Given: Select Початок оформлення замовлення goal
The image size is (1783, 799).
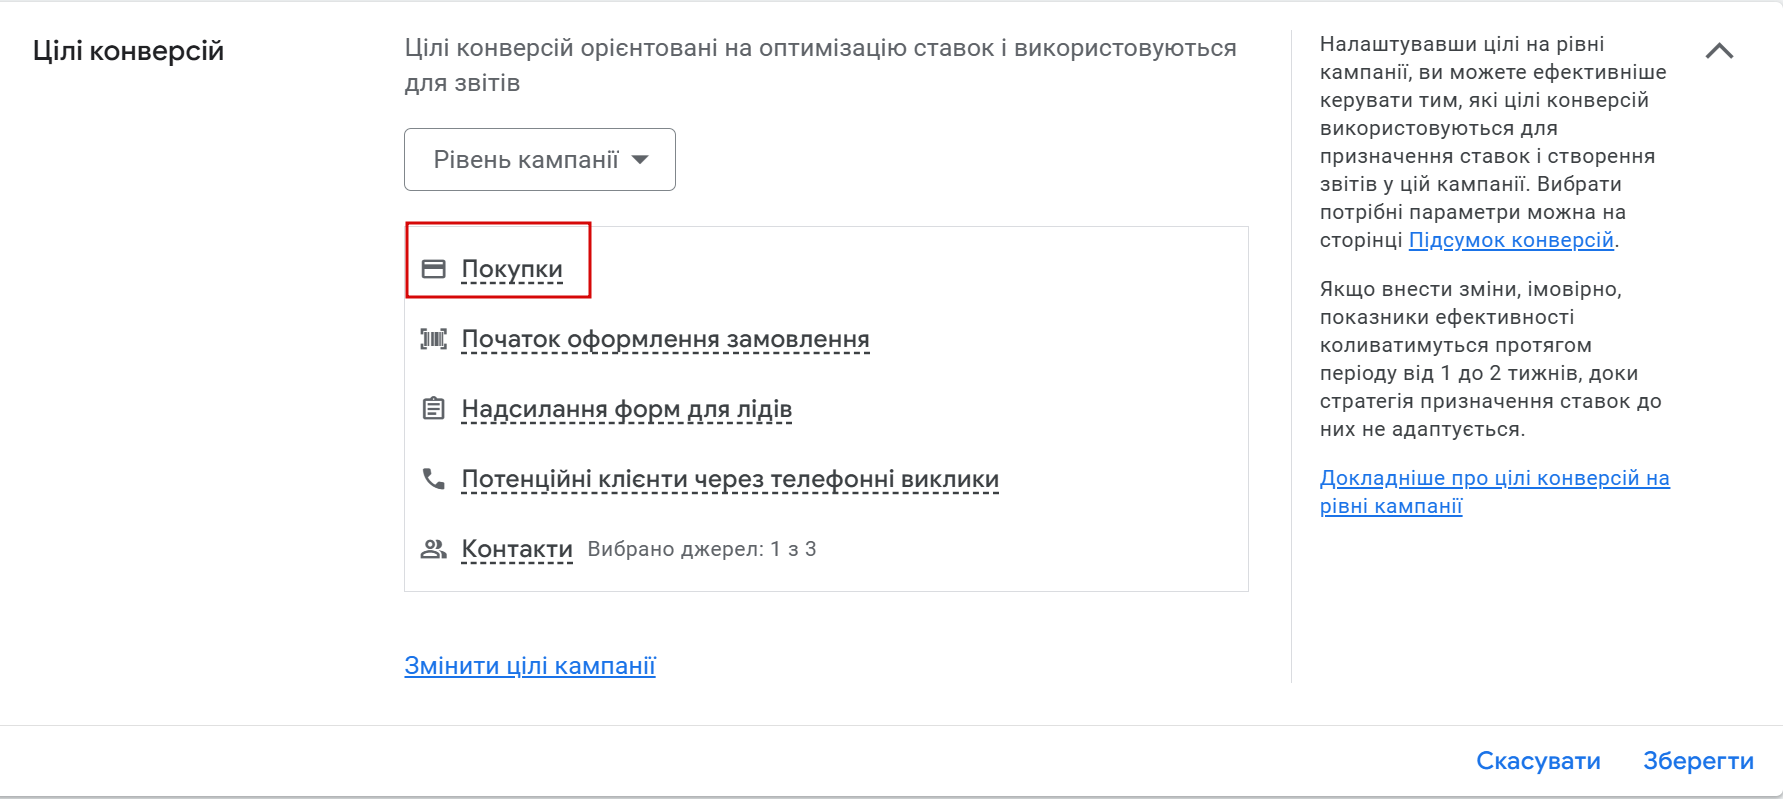Looking at the screenshot, I should click(x=665, y=339).
